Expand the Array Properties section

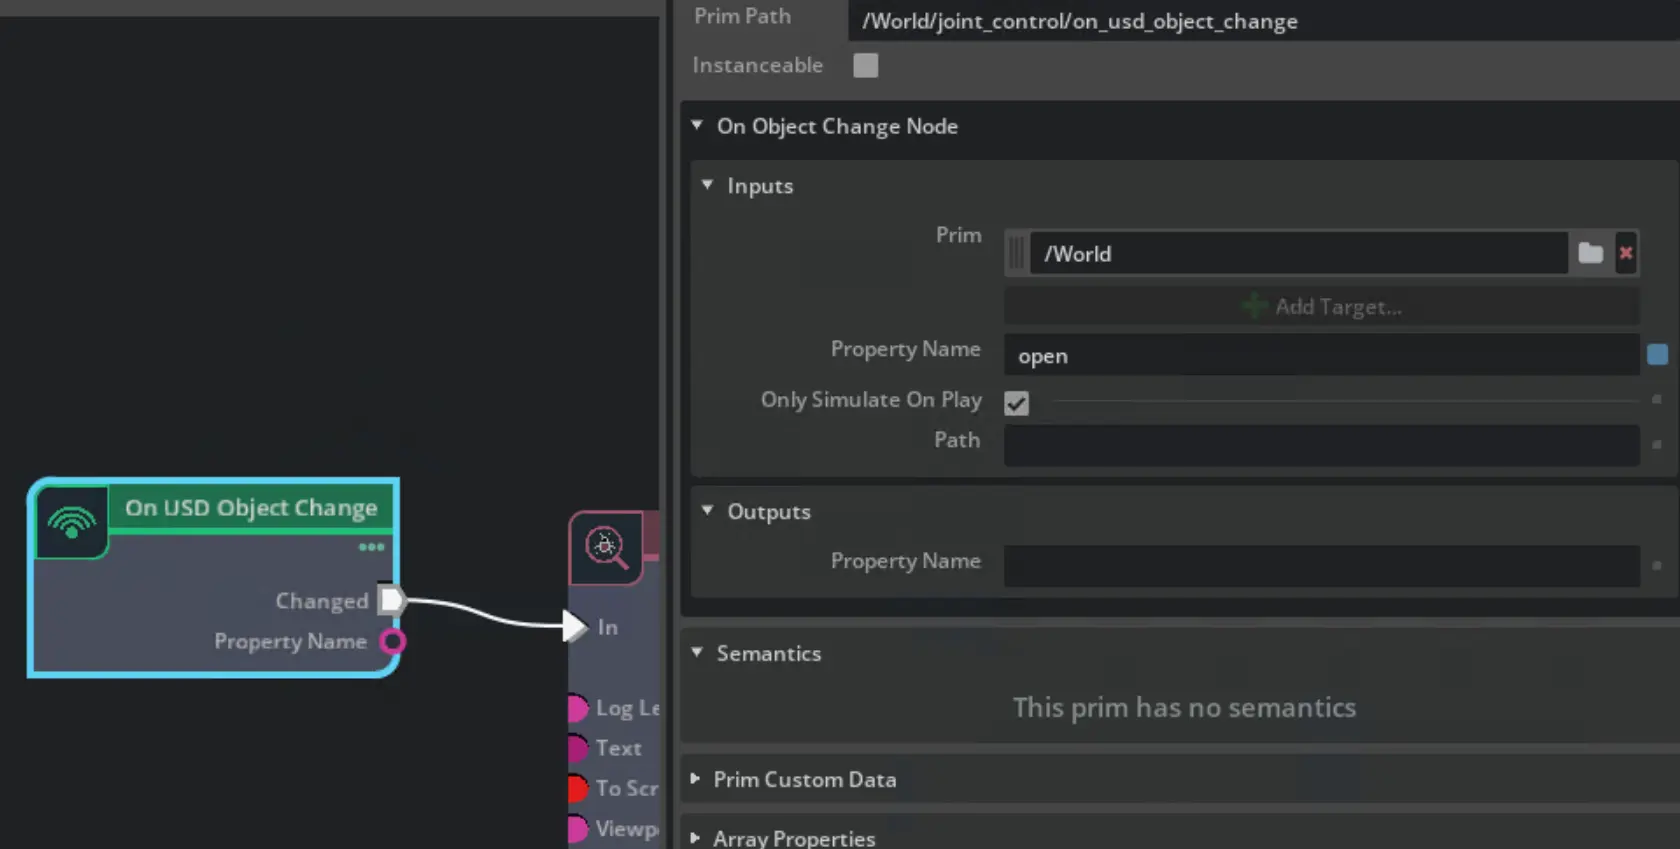(696, 838)
